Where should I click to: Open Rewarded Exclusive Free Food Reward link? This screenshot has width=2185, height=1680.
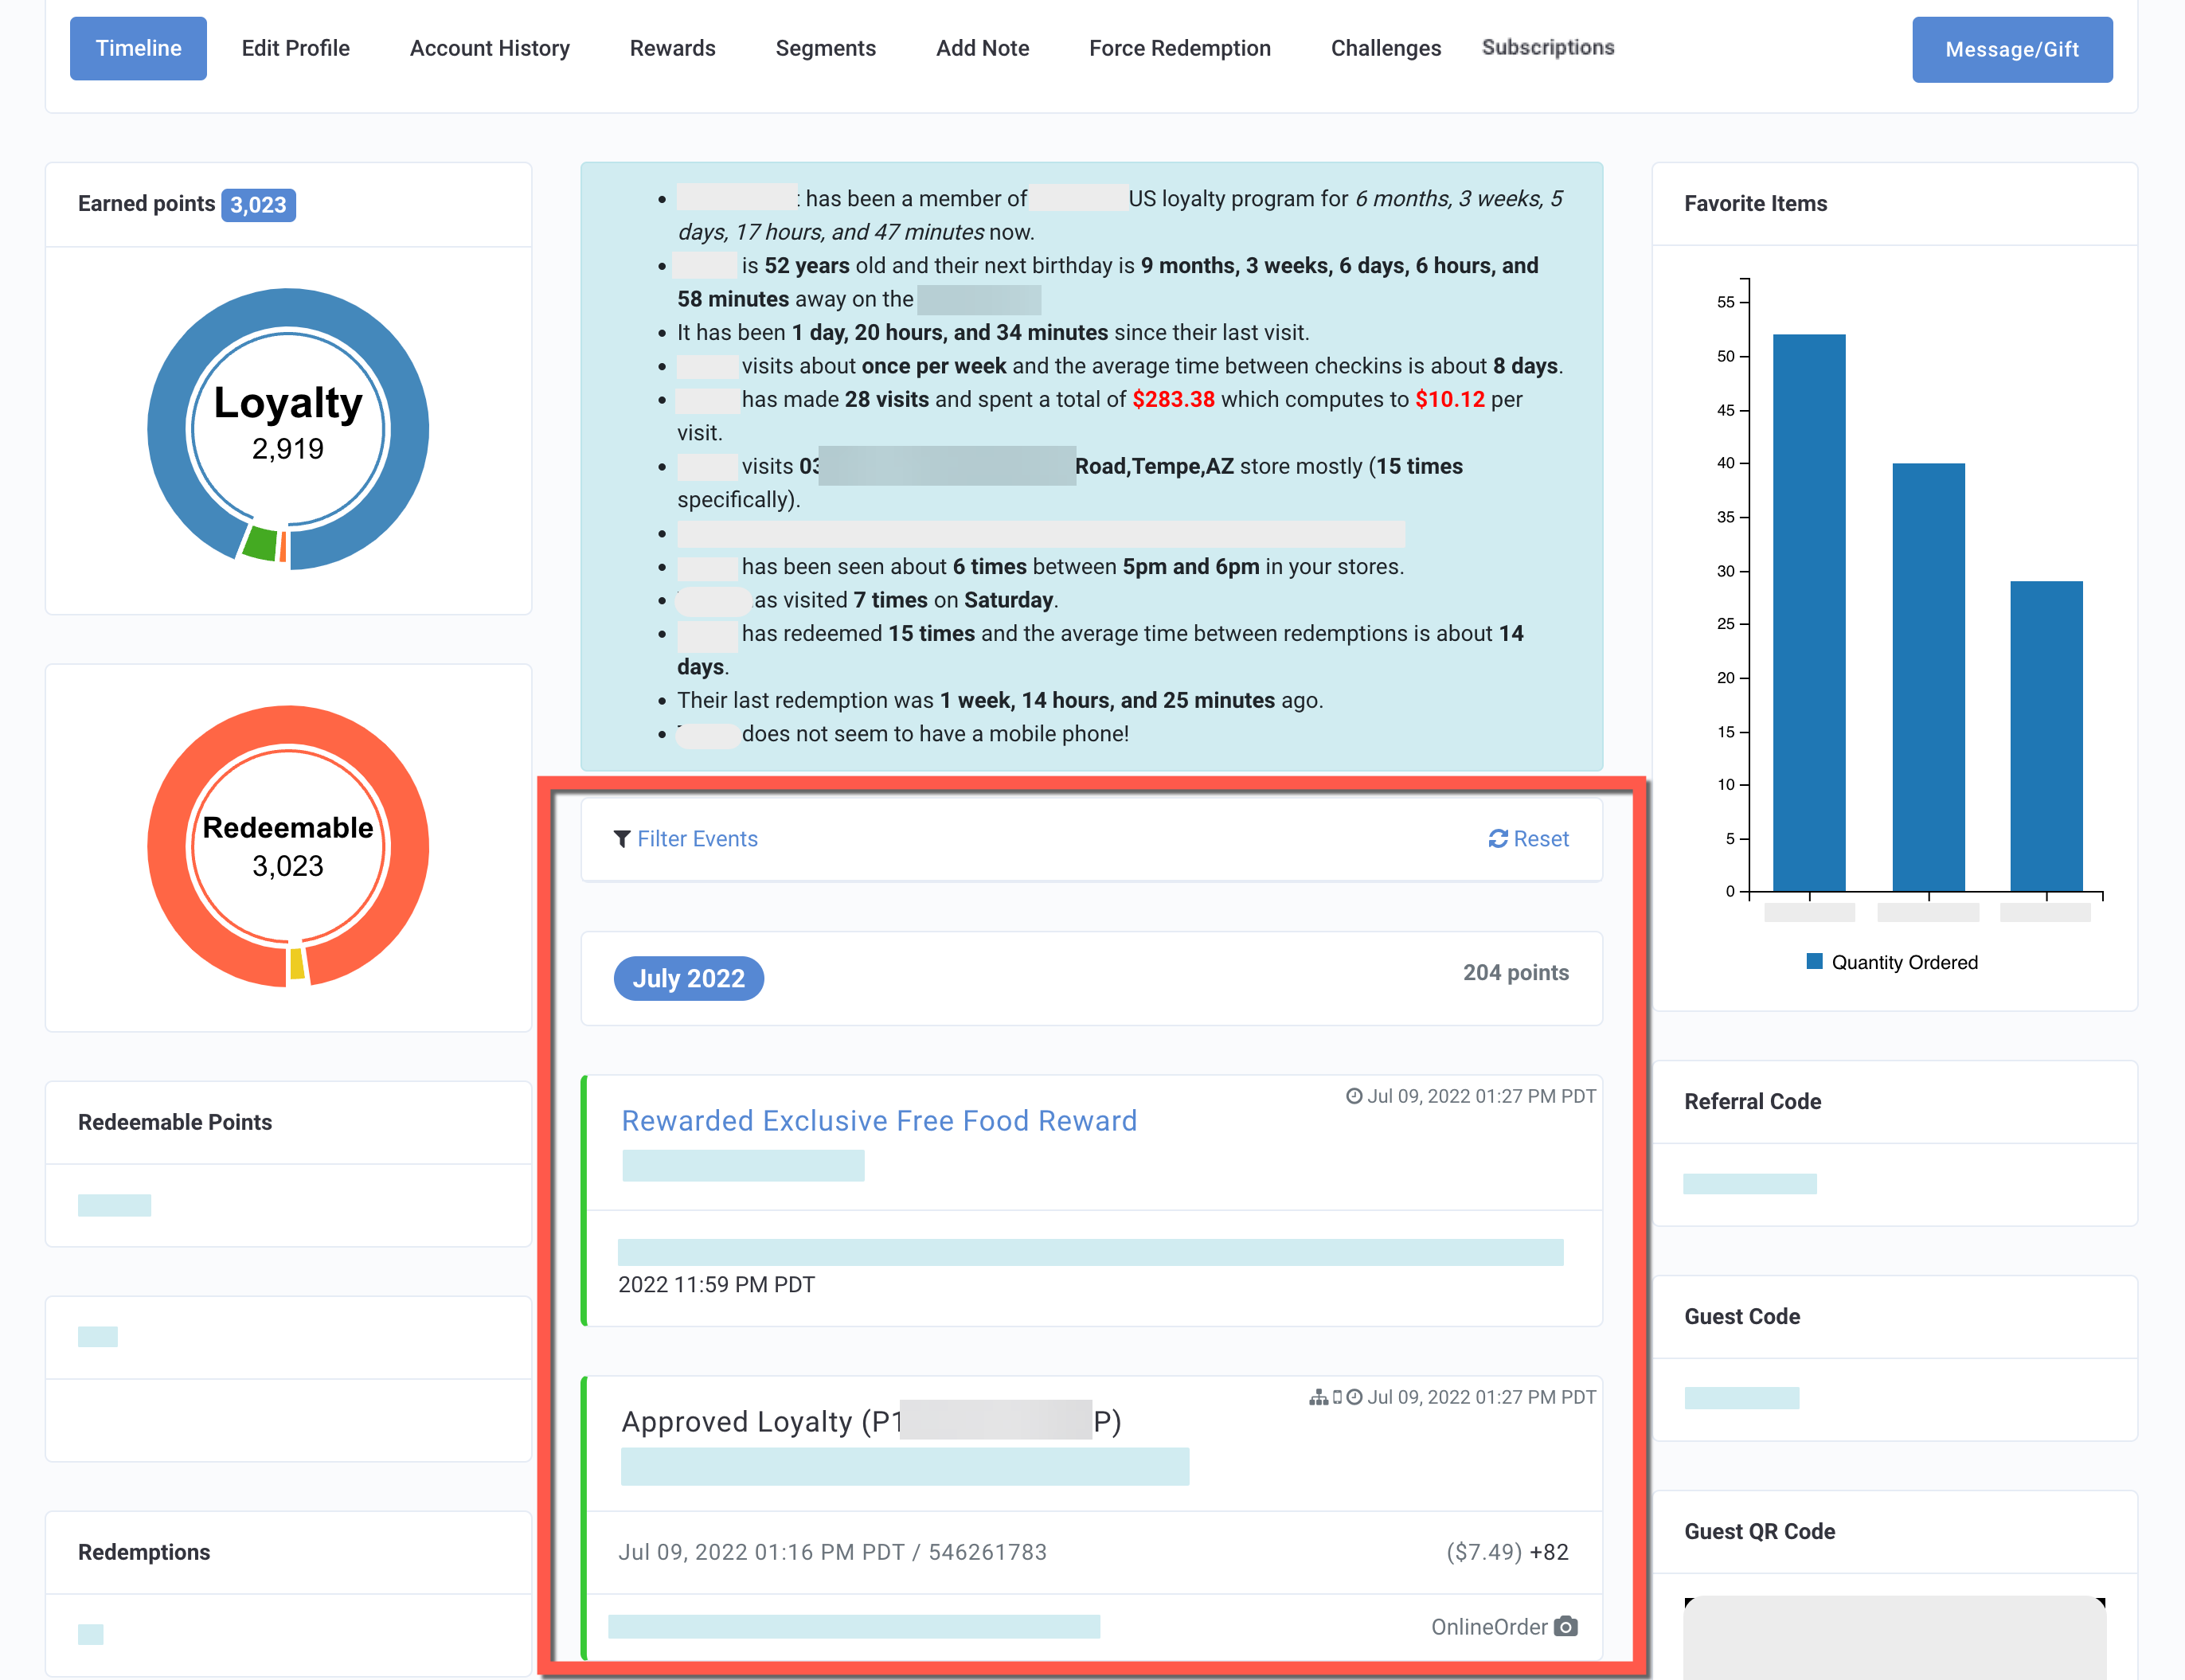click(879, 1121)
